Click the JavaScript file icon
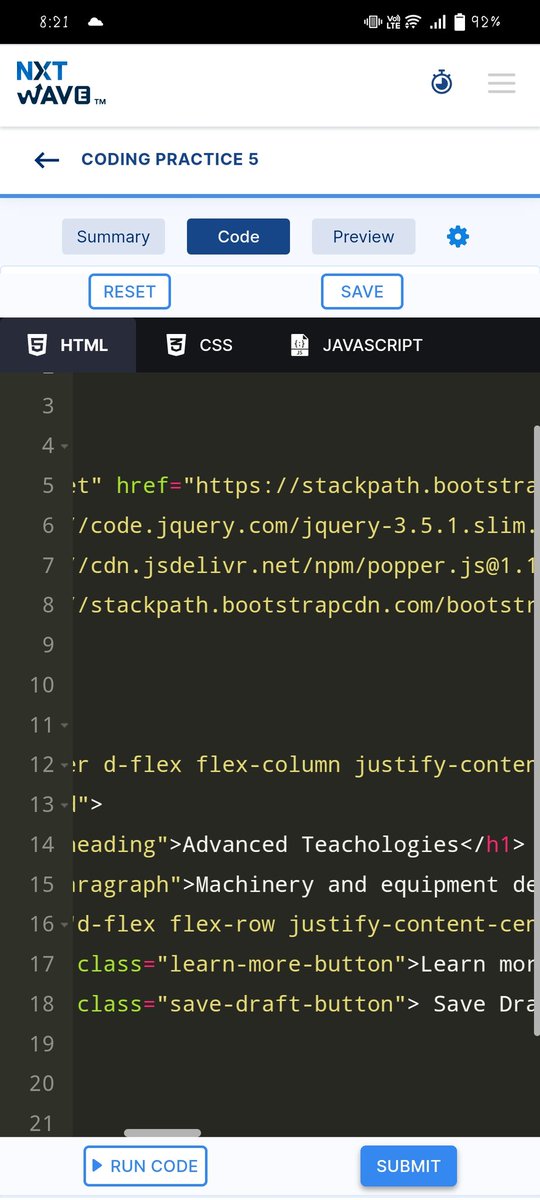 [x=299, y=345]
